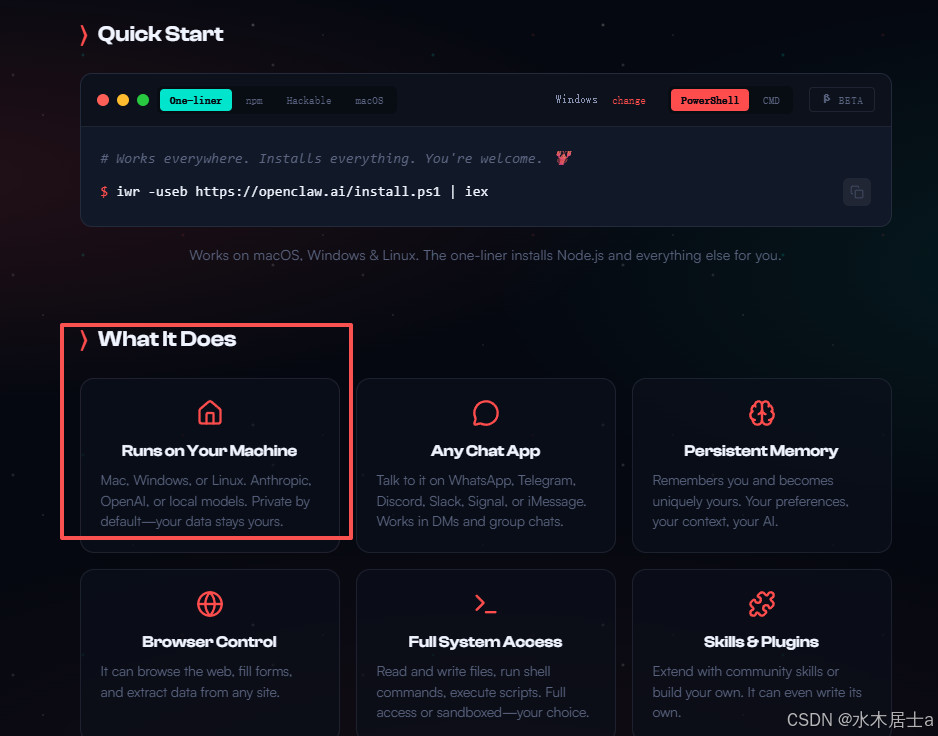The image size is (938, 736).
Task: Click the 'Remembers you and becomes' description
Action: pos(751,501)
